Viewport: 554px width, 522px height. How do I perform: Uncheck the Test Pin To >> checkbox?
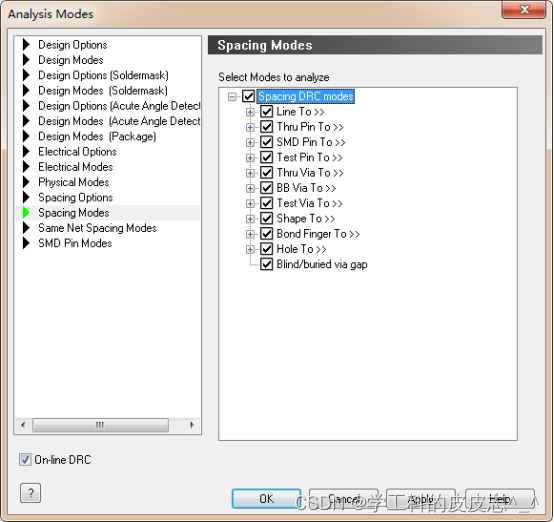266,157
